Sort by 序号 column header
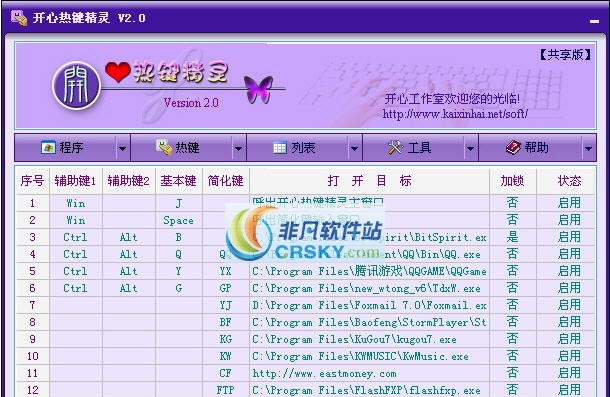610x397 pixels. pos(32,181)
